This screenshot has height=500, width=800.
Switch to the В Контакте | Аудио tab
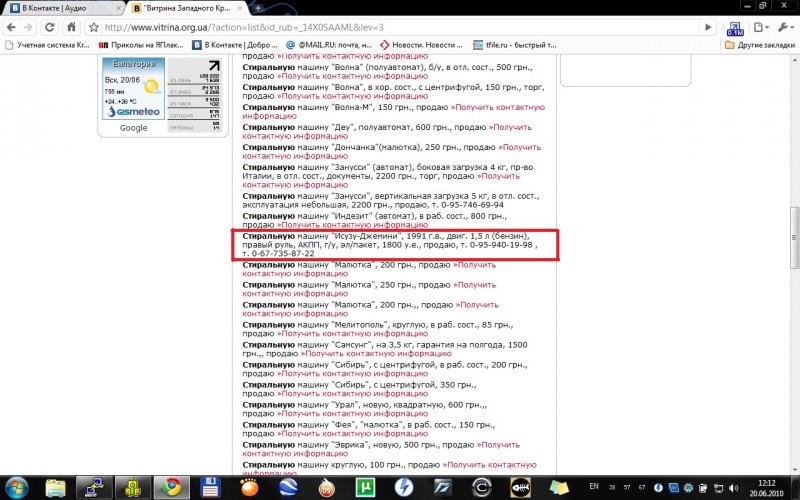tap(60, 8)
